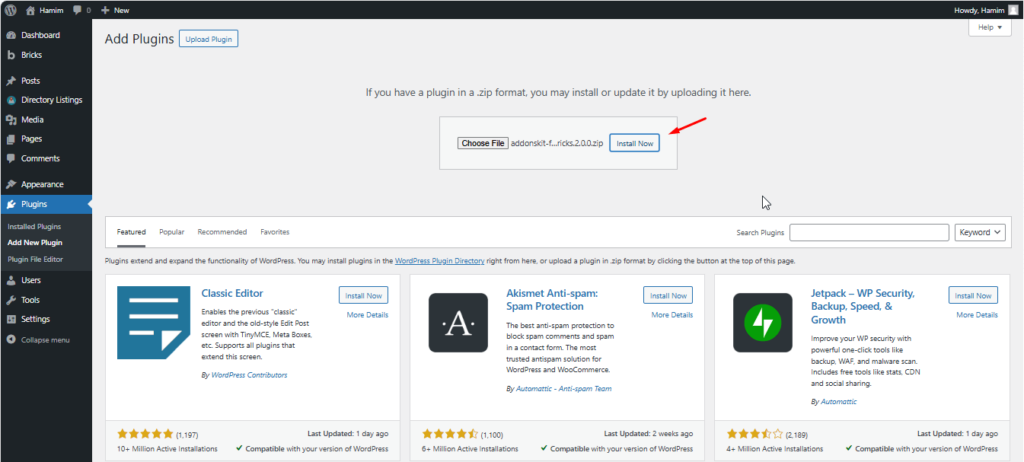
Task: Click the Upload Plugin button
Action: point(209,39)
